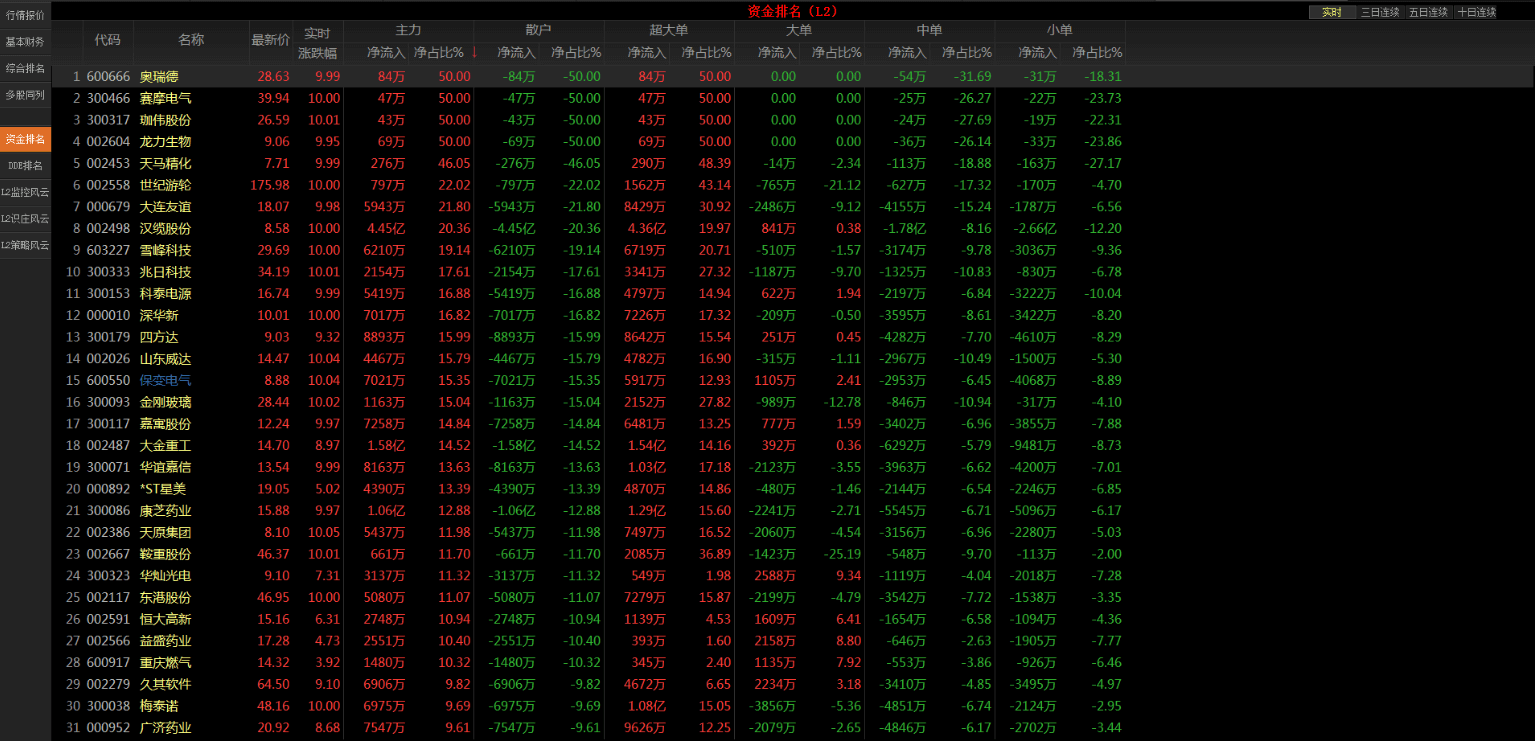Select the stock name 天马精化
Viewport: 1535px width, 741px height.
166,163
